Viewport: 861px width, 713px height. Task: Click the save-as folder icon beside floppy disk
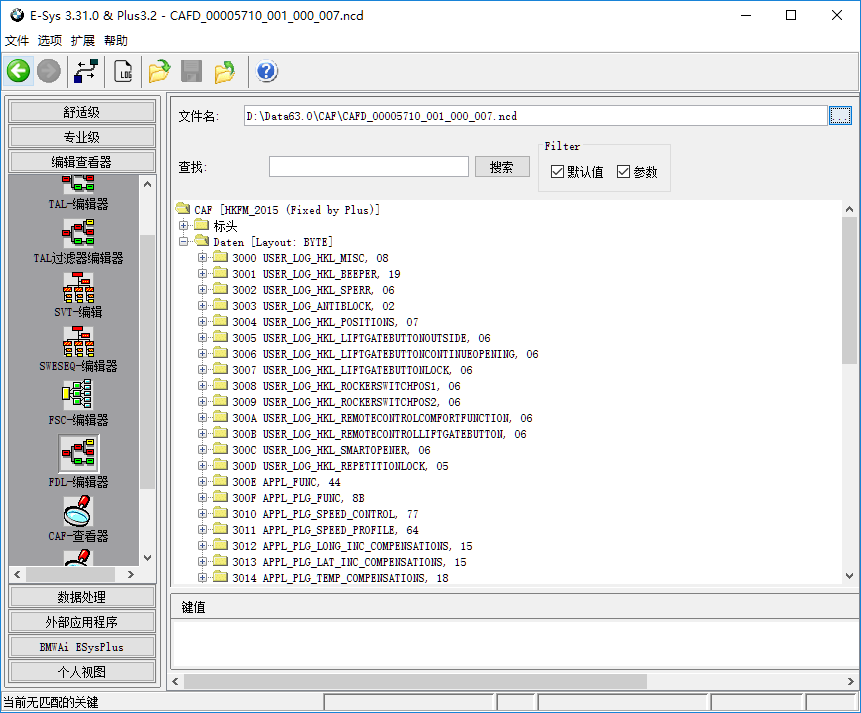tap(224, 71)
